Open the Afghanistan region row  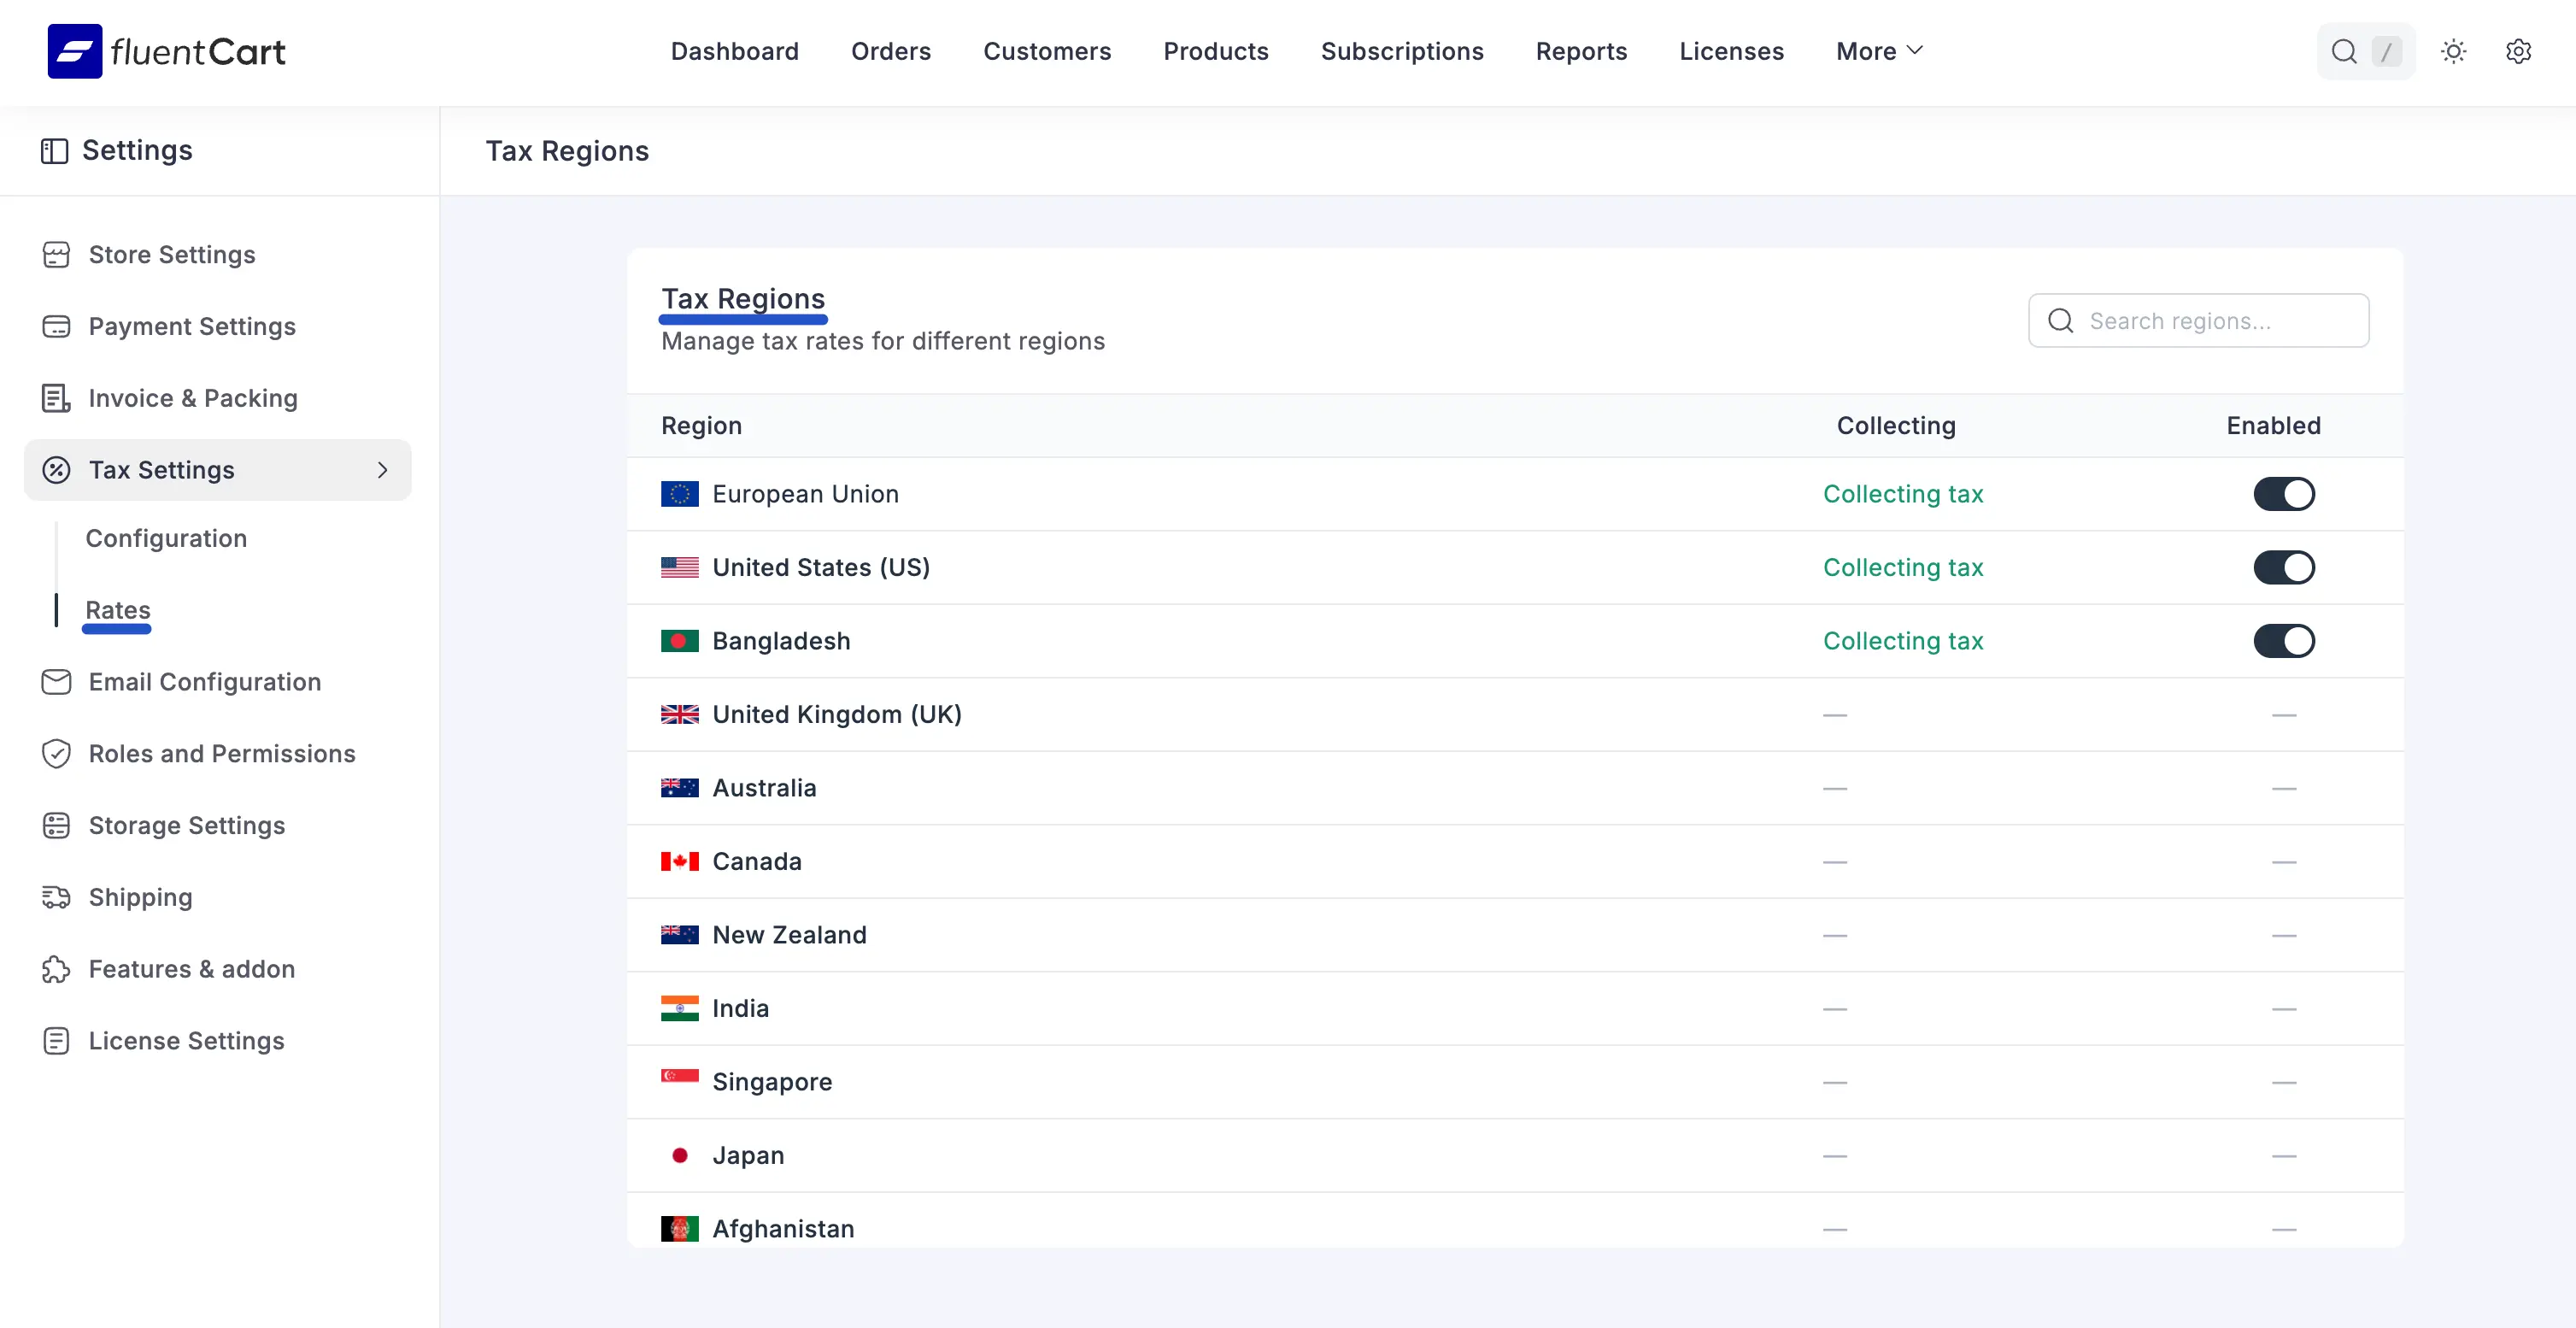(x=1515, y=1220)
